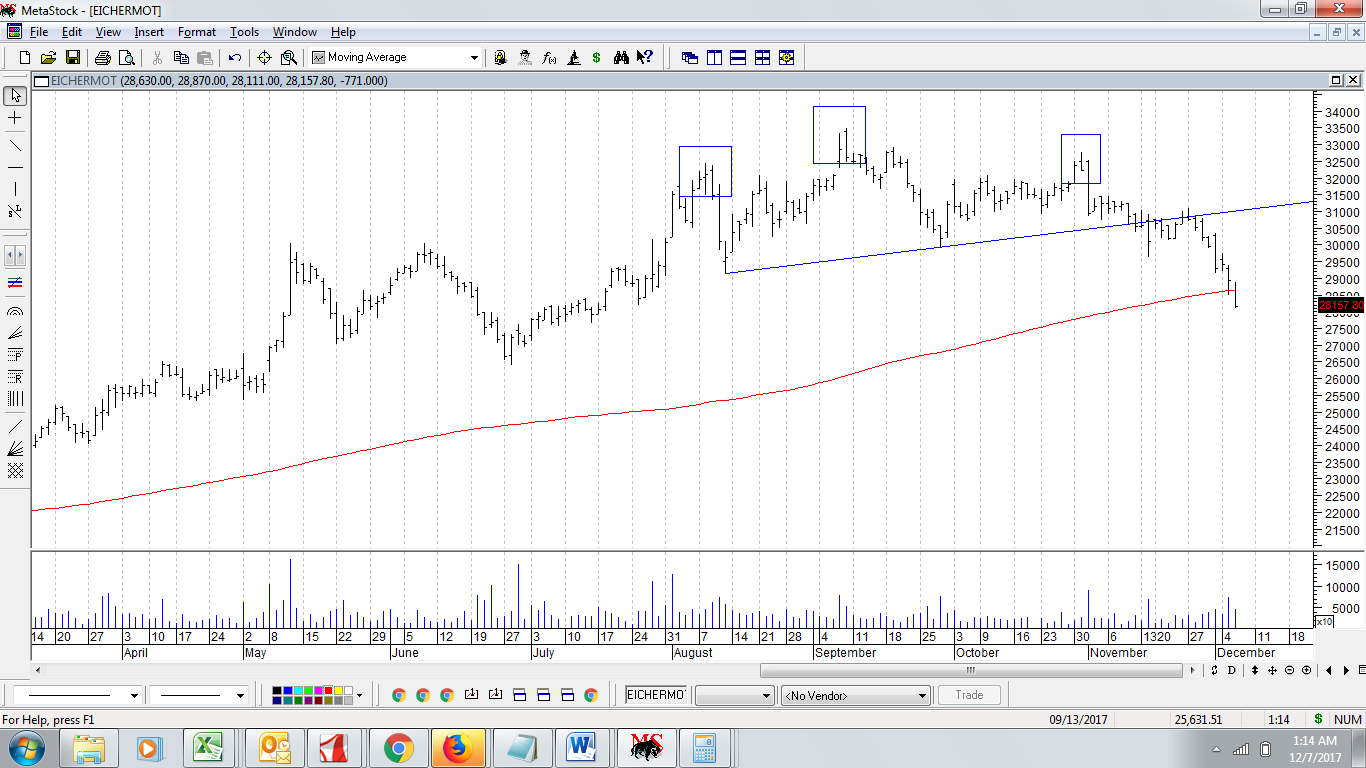Screen dimensions: 1366x768
Task: Pick the trendline drawing tool
Action: point(15,146)
